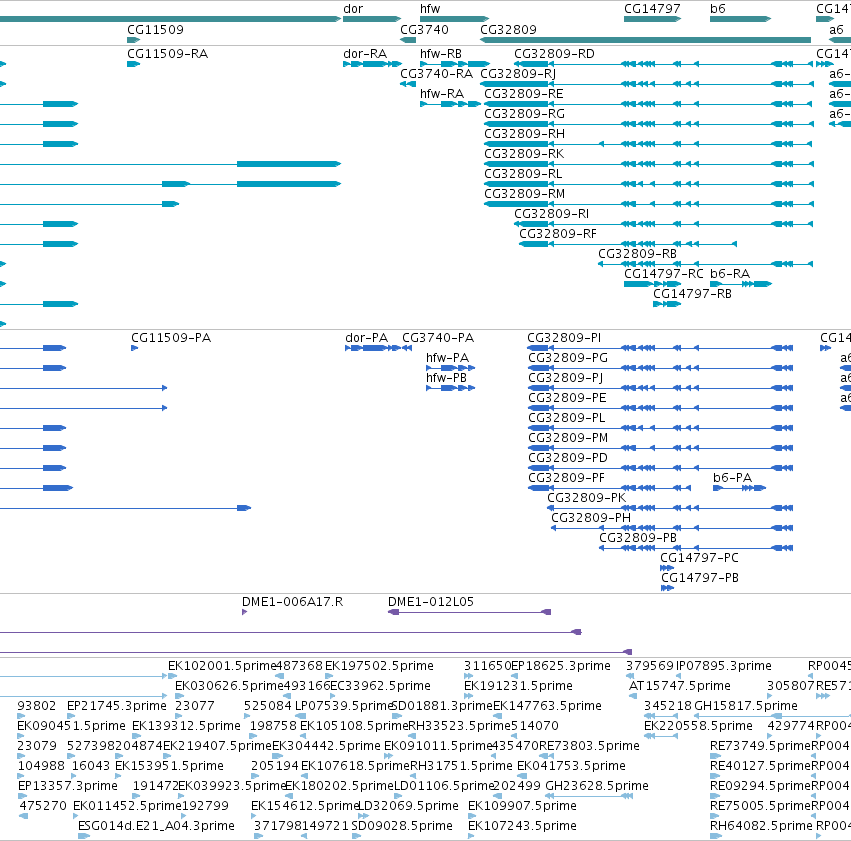The height and width of the screenshot is (841, 851).
Task: Select protein CG14797-PB label
Action: 700,578
